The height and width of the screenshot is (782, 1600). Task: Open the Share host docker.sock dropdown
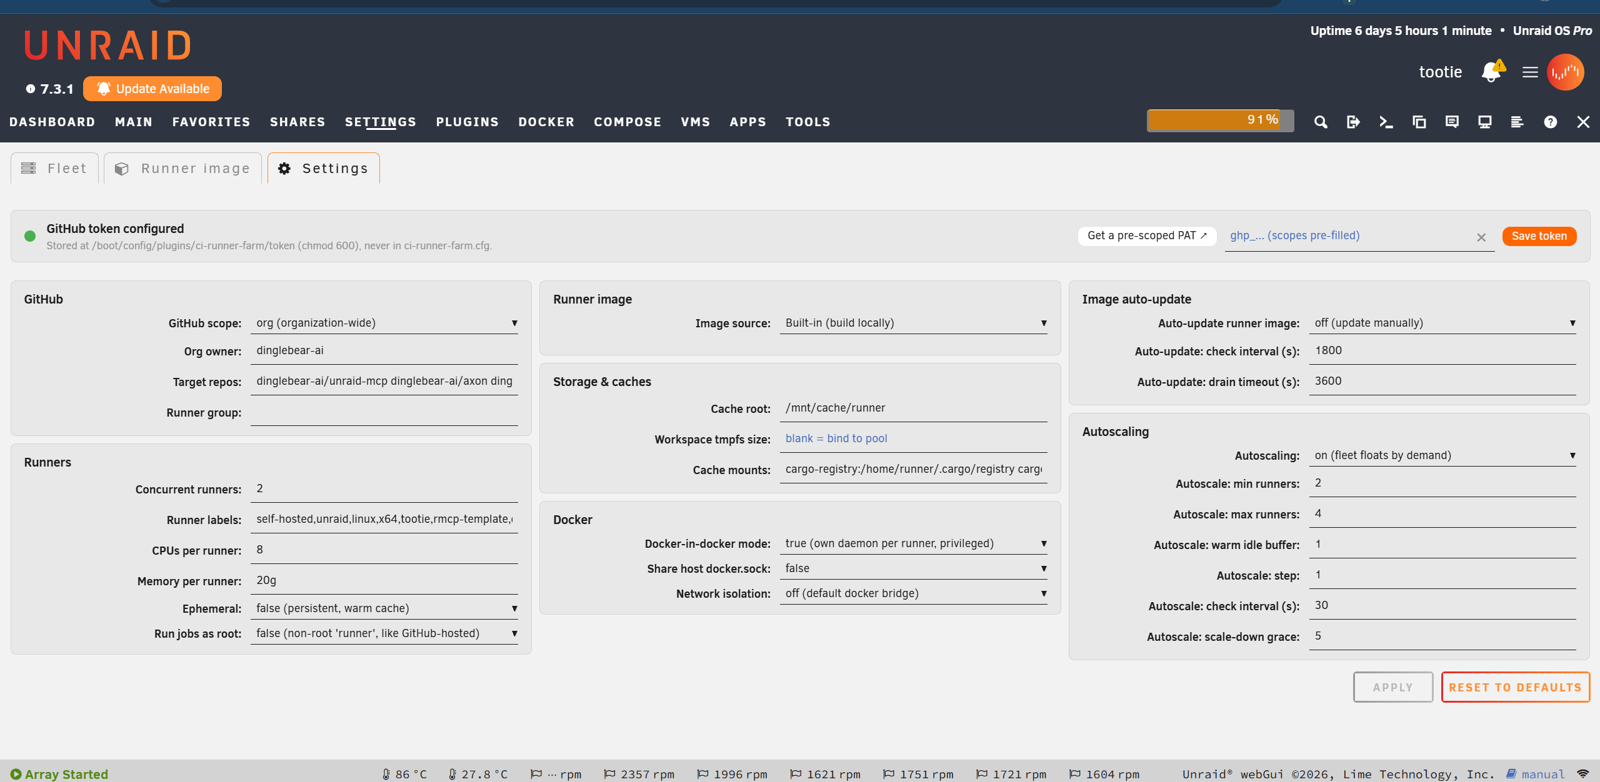click(x=914, y=568)
